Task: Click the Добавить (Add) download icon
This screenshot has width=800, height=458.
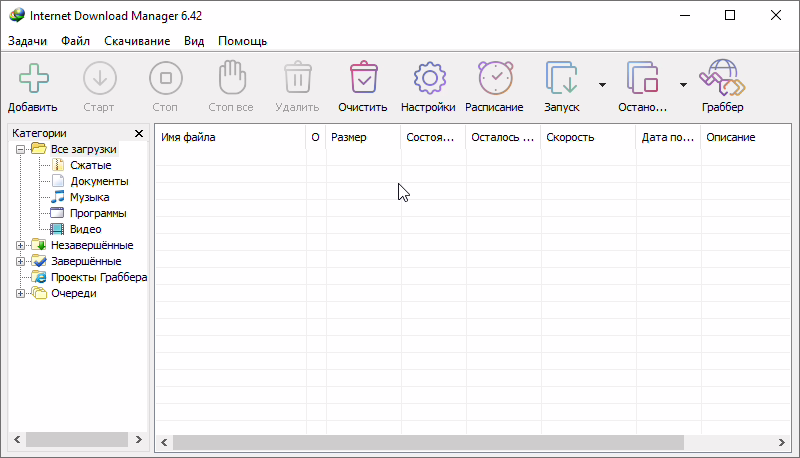Action: (x=32, y=78)
